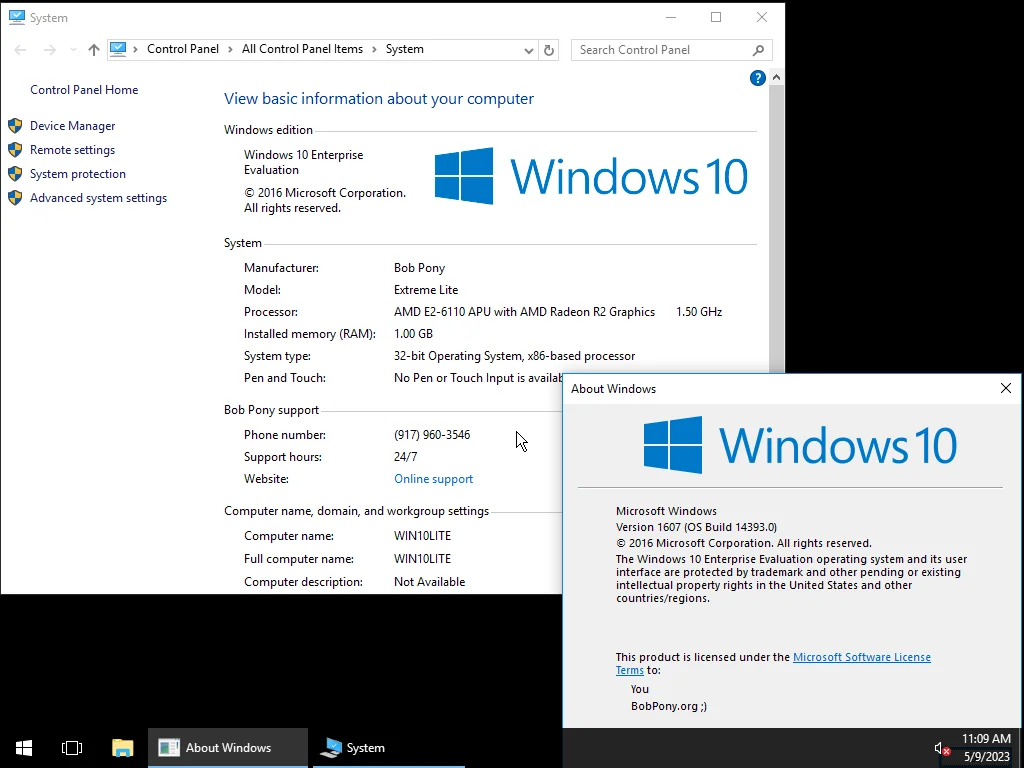
Task: Click the Windows 10 logo in About dialog
Action: [x=800, y=445]
